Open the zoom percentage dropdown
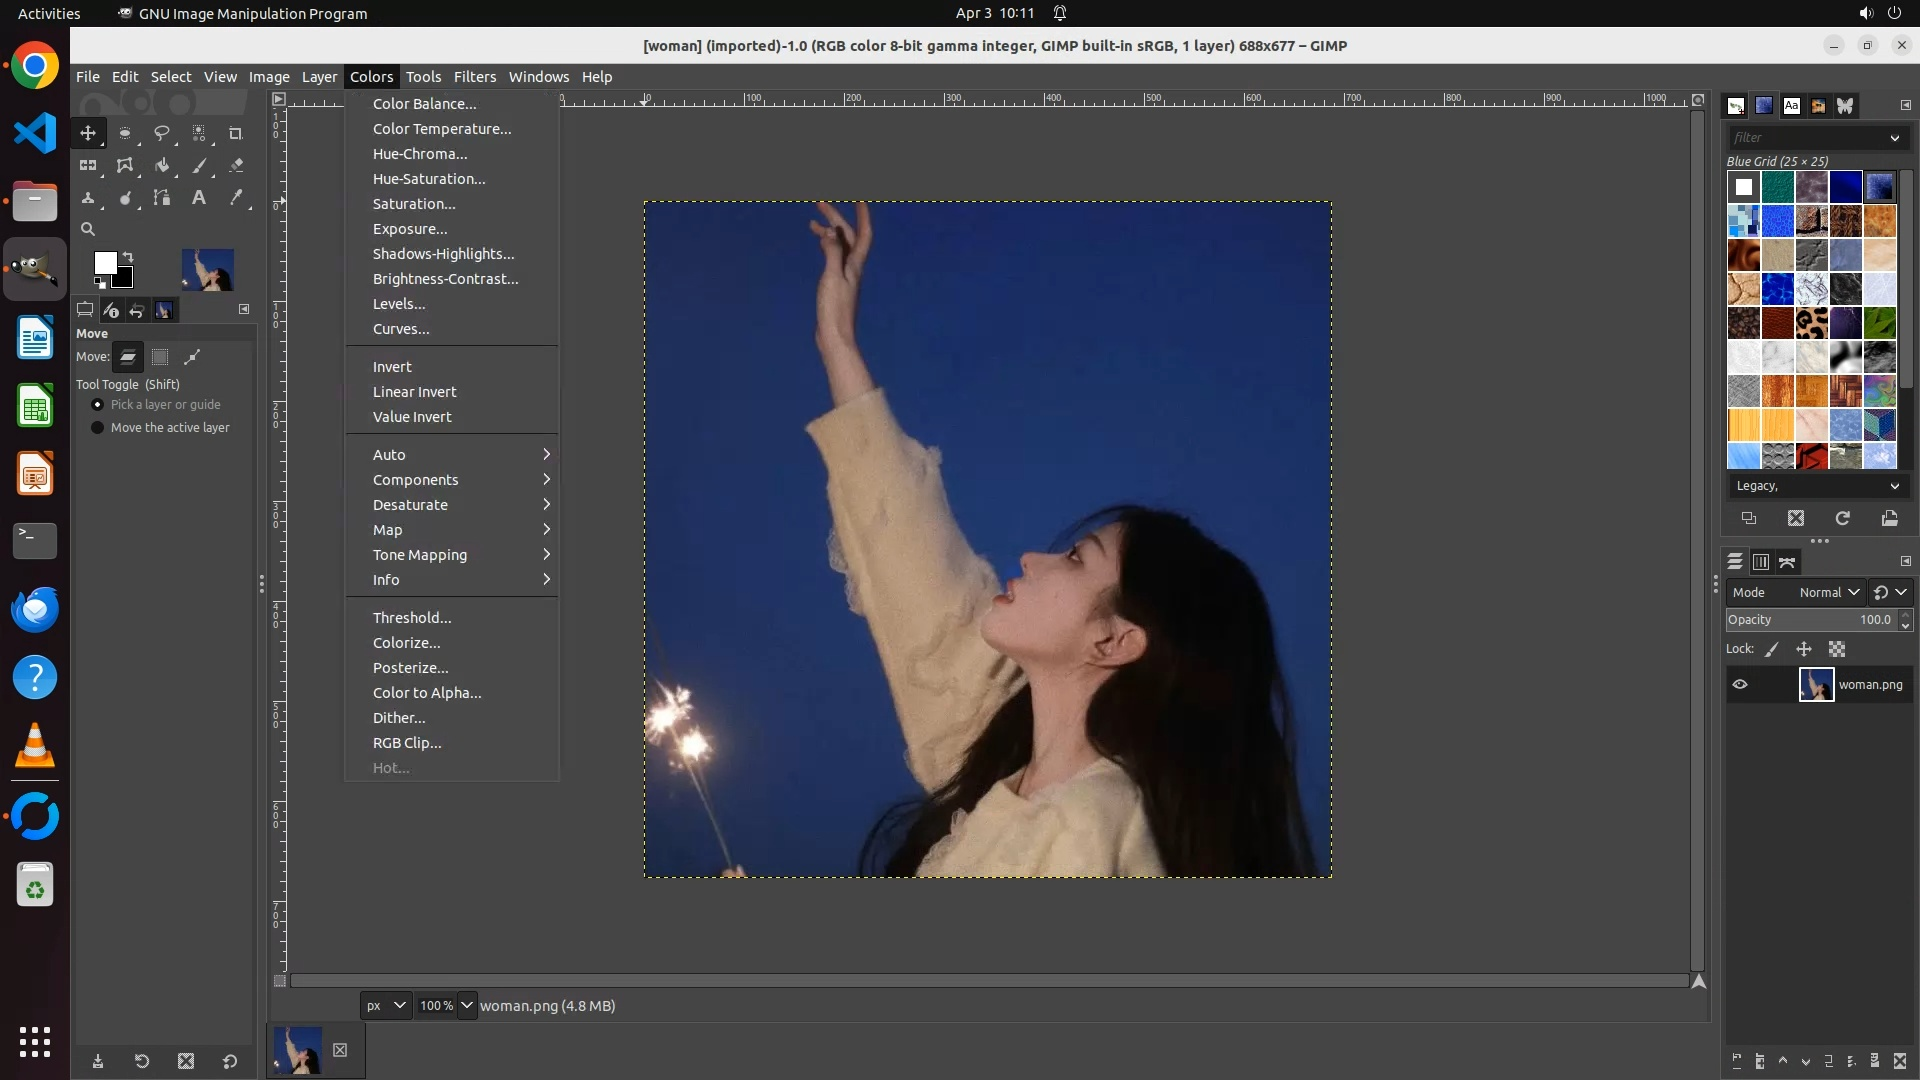Viewport: 1920px width, 1080px height. 467,1005
